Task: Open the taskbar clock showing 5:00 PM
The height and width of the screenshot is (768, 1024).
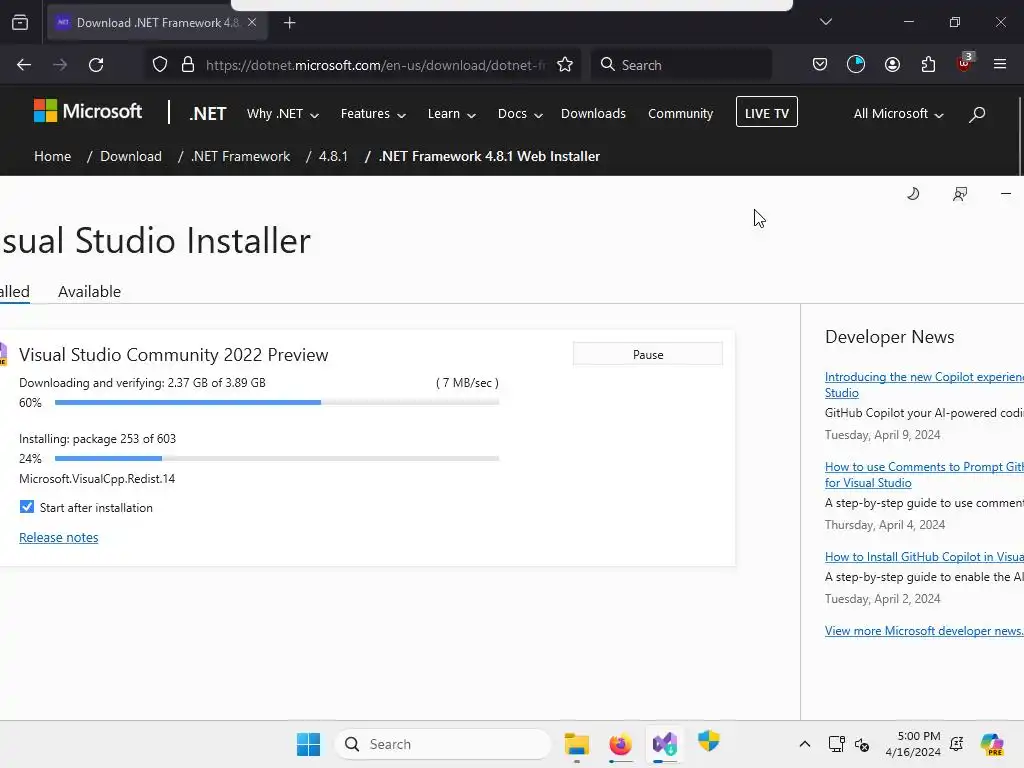Action: tap(913, 744)
